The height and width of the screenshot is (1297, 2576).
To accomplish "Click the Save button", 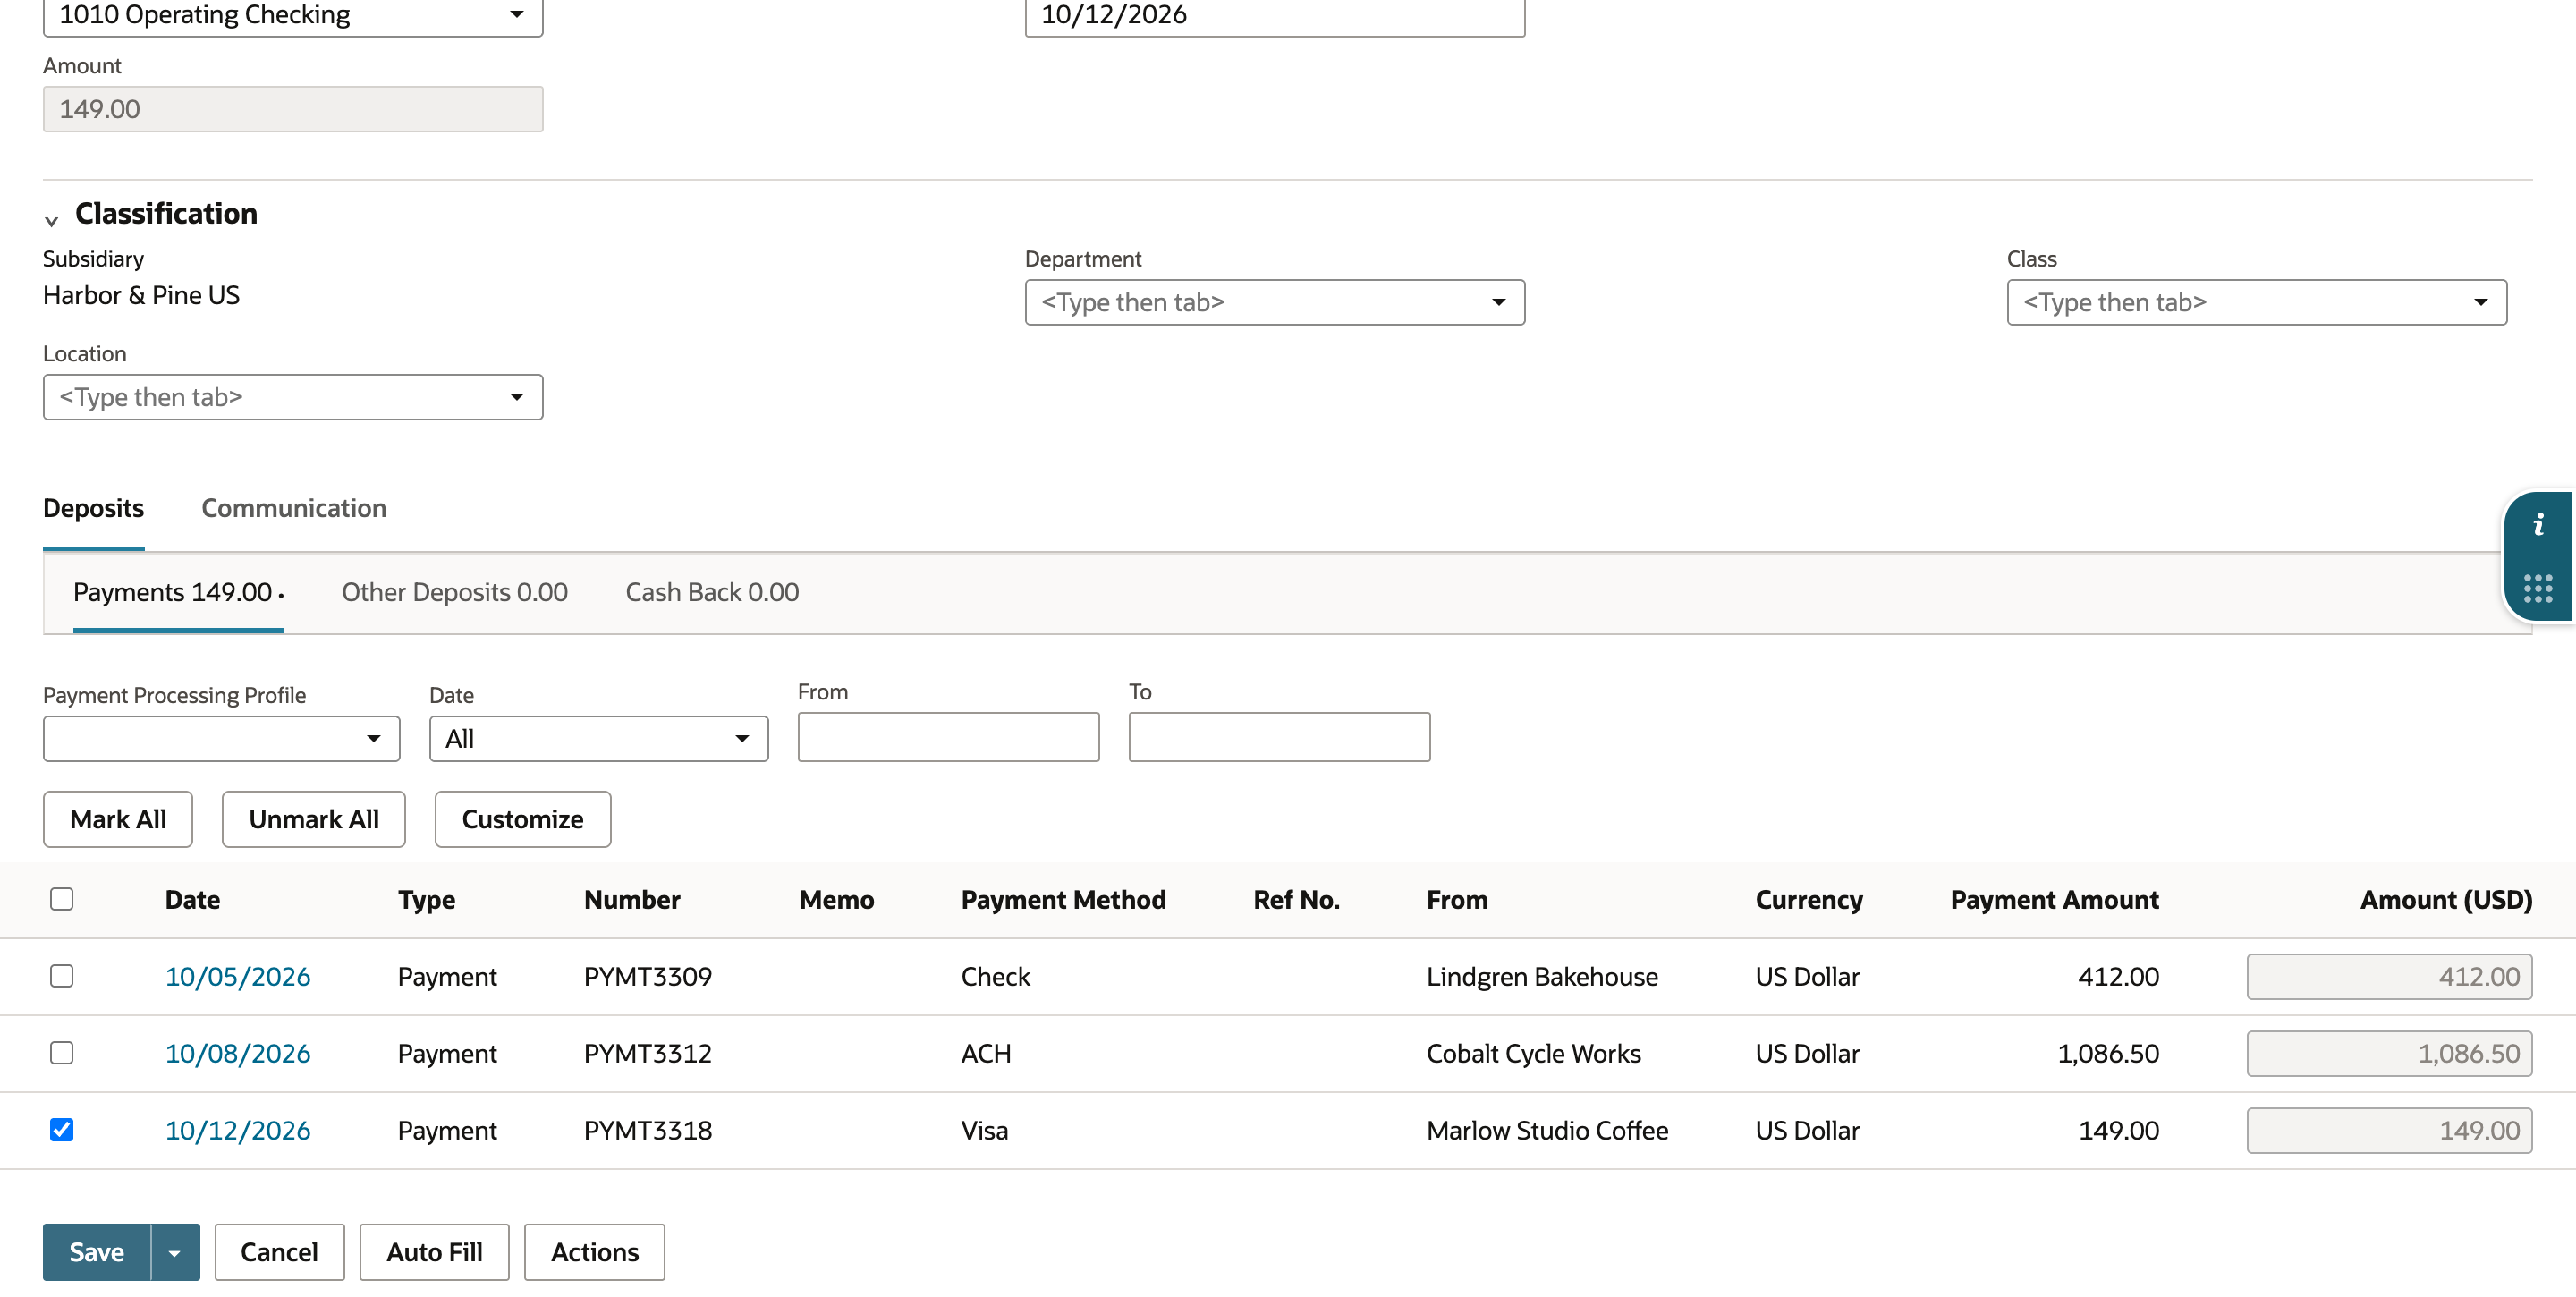I will (97, 1252).
